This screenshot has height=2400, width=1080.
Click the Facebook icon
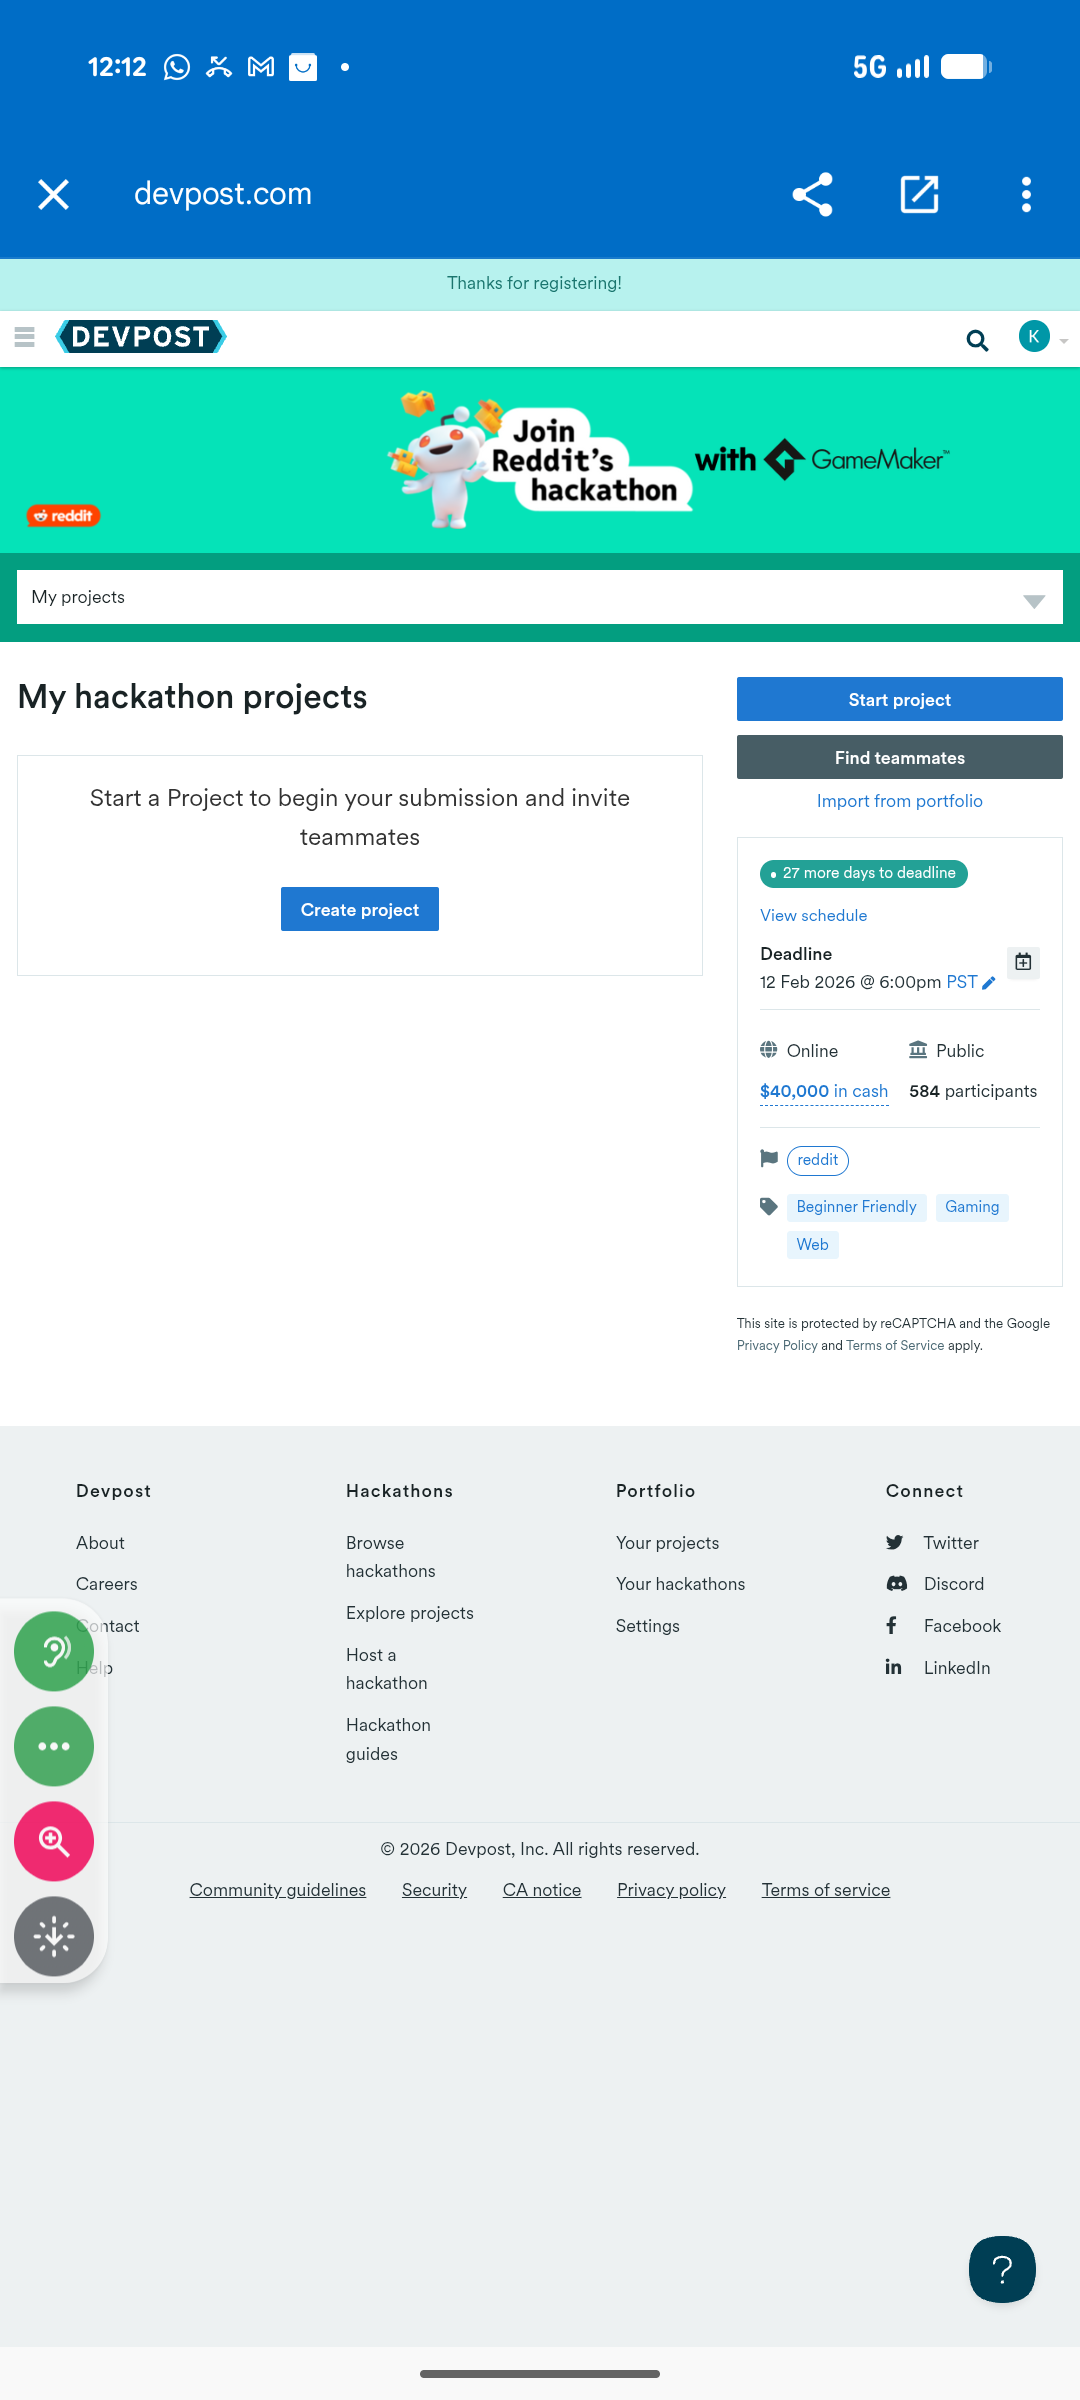[x=891, y=1625]
